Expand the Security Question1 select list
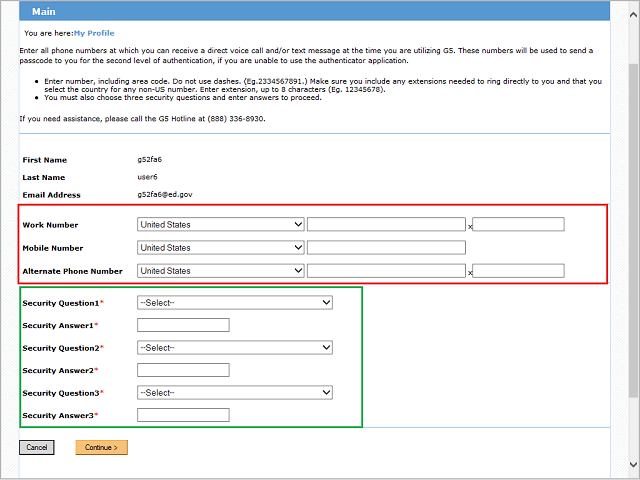Viewport: 640px width, 480px height. tap(235, 302)
